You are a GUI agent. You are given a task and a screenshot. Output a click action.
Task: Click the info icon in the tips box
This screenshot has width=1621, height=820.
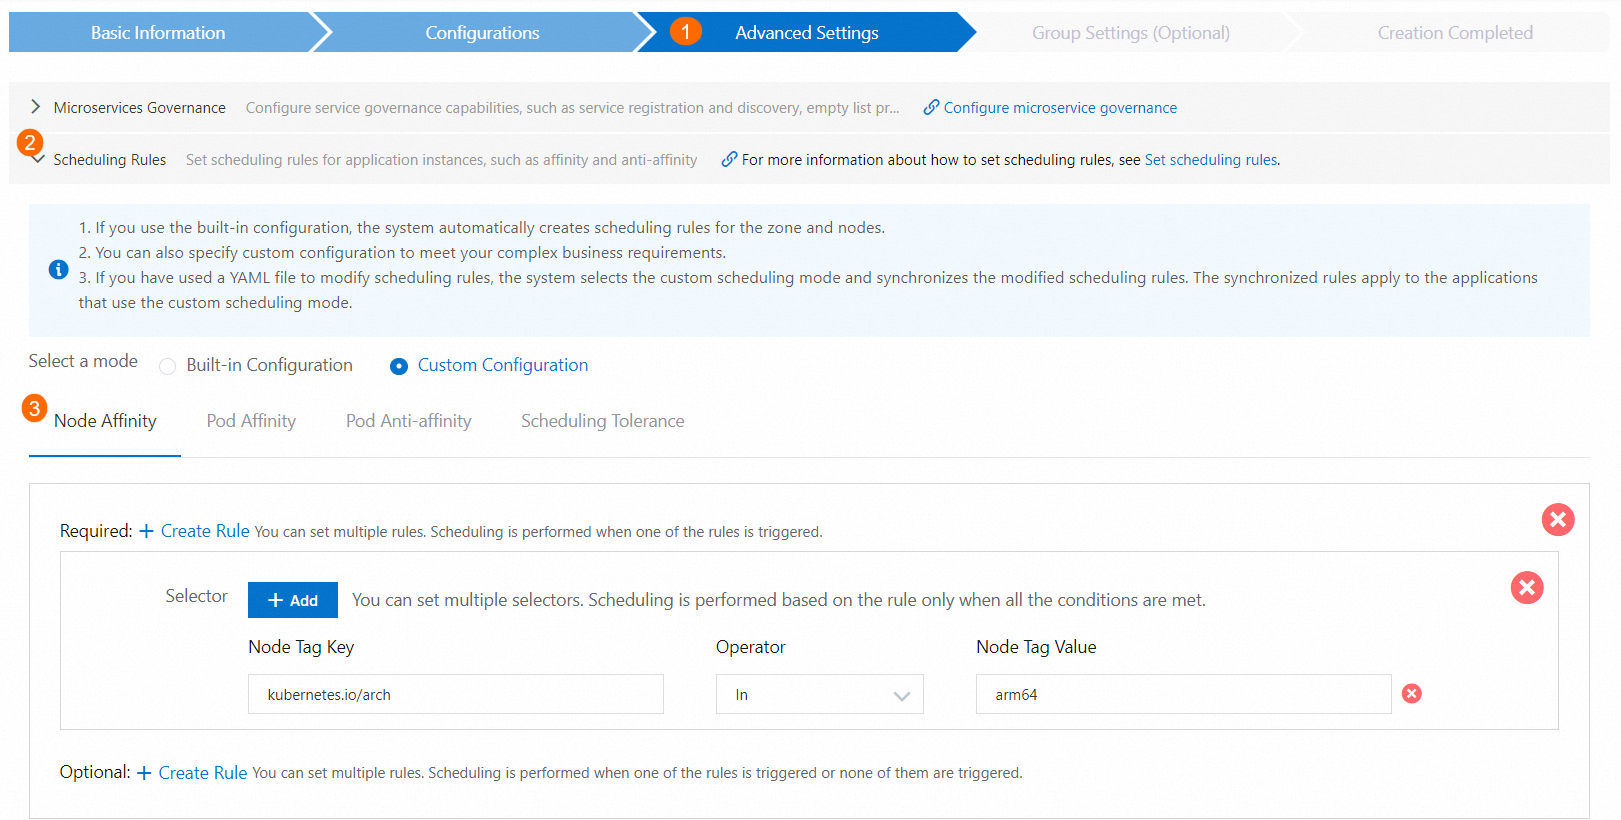click(x=59, y=269)
